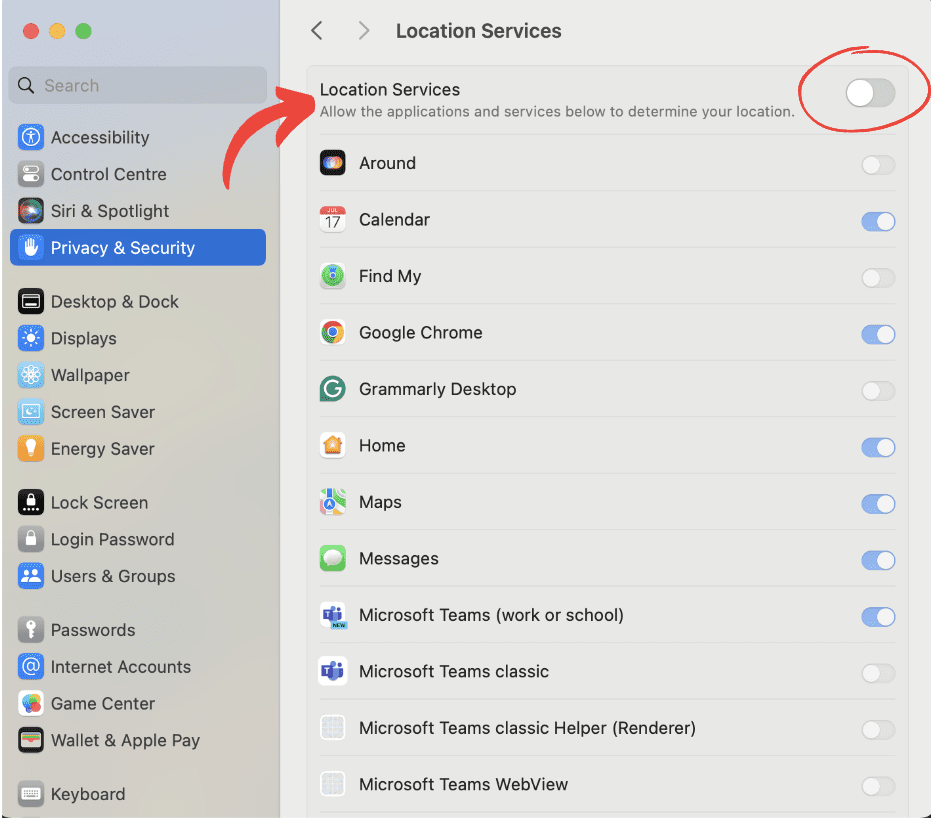The image size is (936, 820).
Task: Toggle location access for Find My
Action: pos(878,278)
